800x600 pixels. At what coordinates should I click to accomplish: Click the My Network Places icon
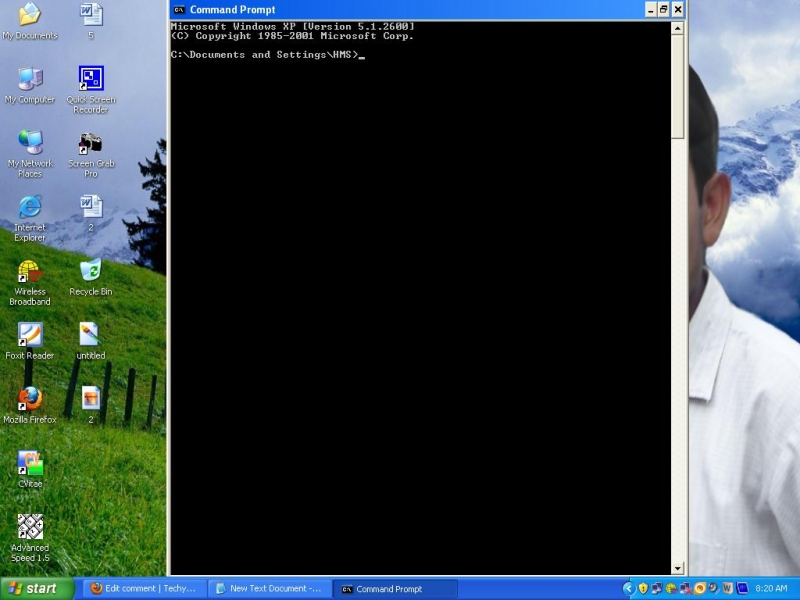click(30, 143)
